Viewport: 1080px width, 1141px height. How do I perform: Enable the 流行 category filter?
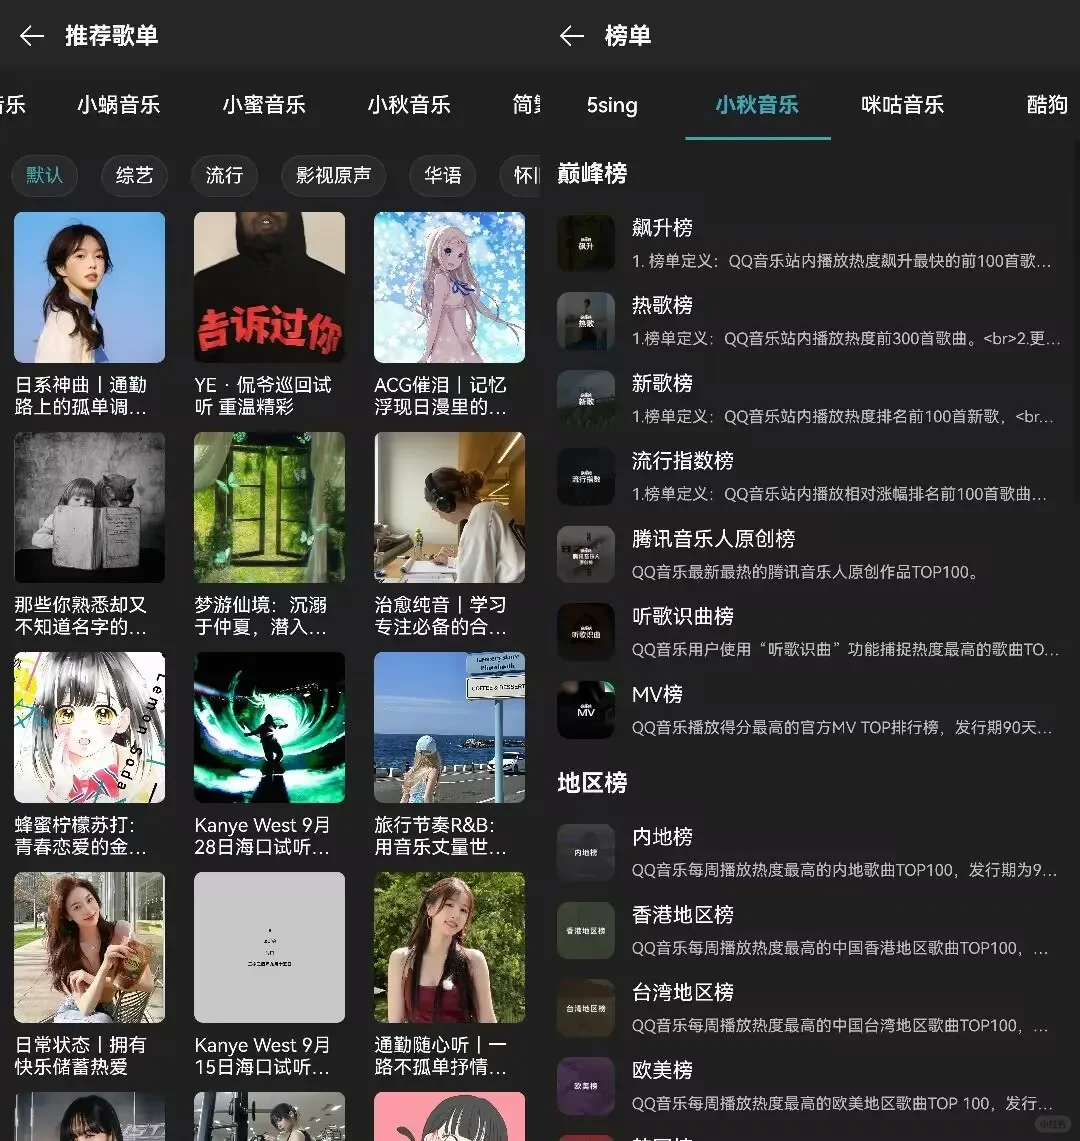coord(224,176)
